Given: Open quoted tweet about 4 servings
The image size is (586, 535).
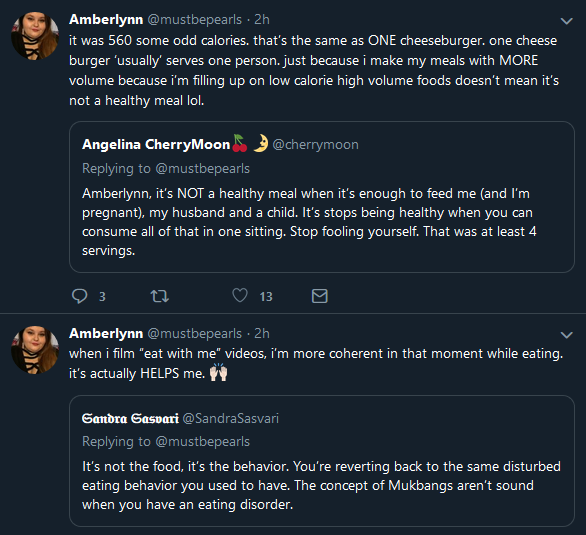Looking at the screenshot, I should pyautogui.click(x=321, y=197).
